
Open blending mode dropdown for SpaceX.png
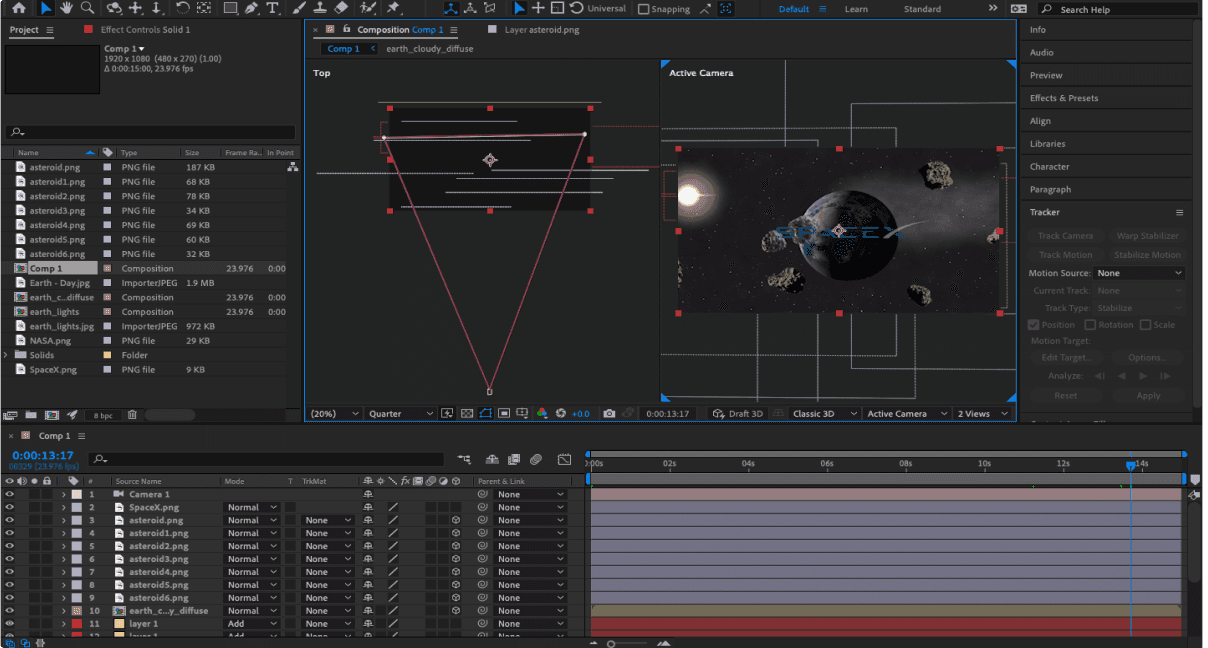point(252,507)
